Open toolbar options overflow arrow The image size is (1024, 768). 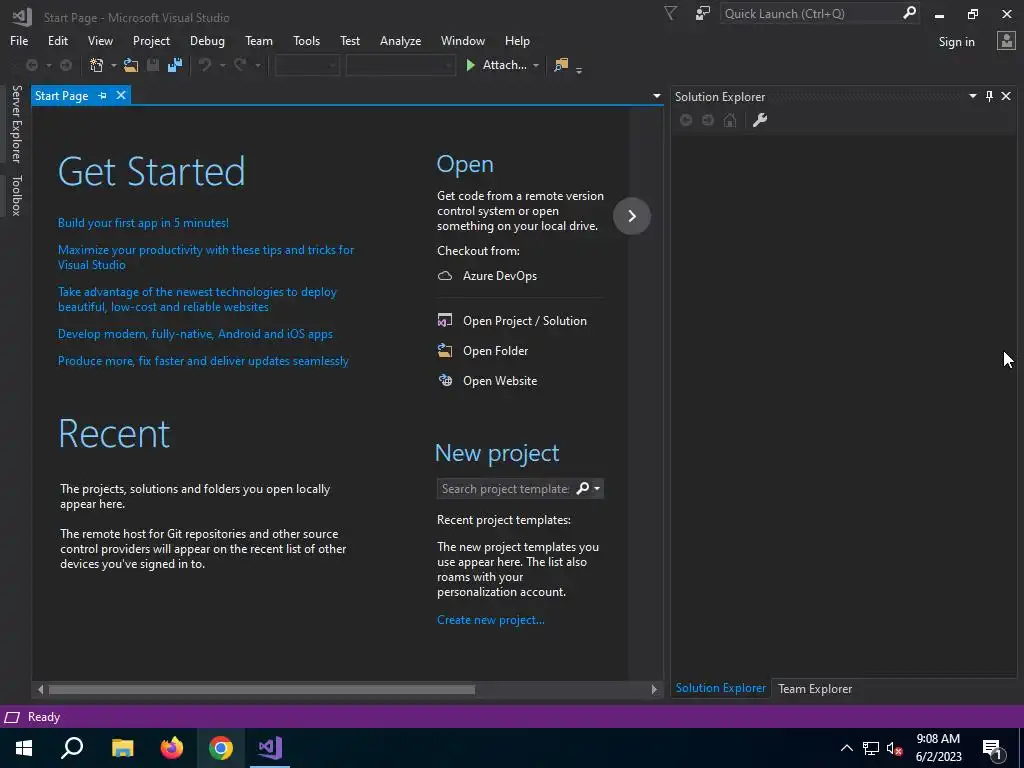click(579, 69)
